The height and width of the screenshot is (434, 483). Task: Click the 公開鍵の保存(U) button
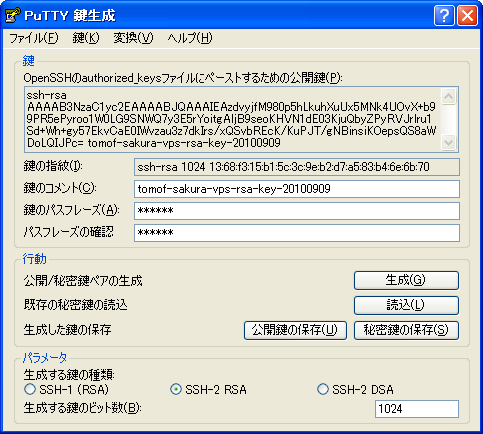[x=295, y=330]
